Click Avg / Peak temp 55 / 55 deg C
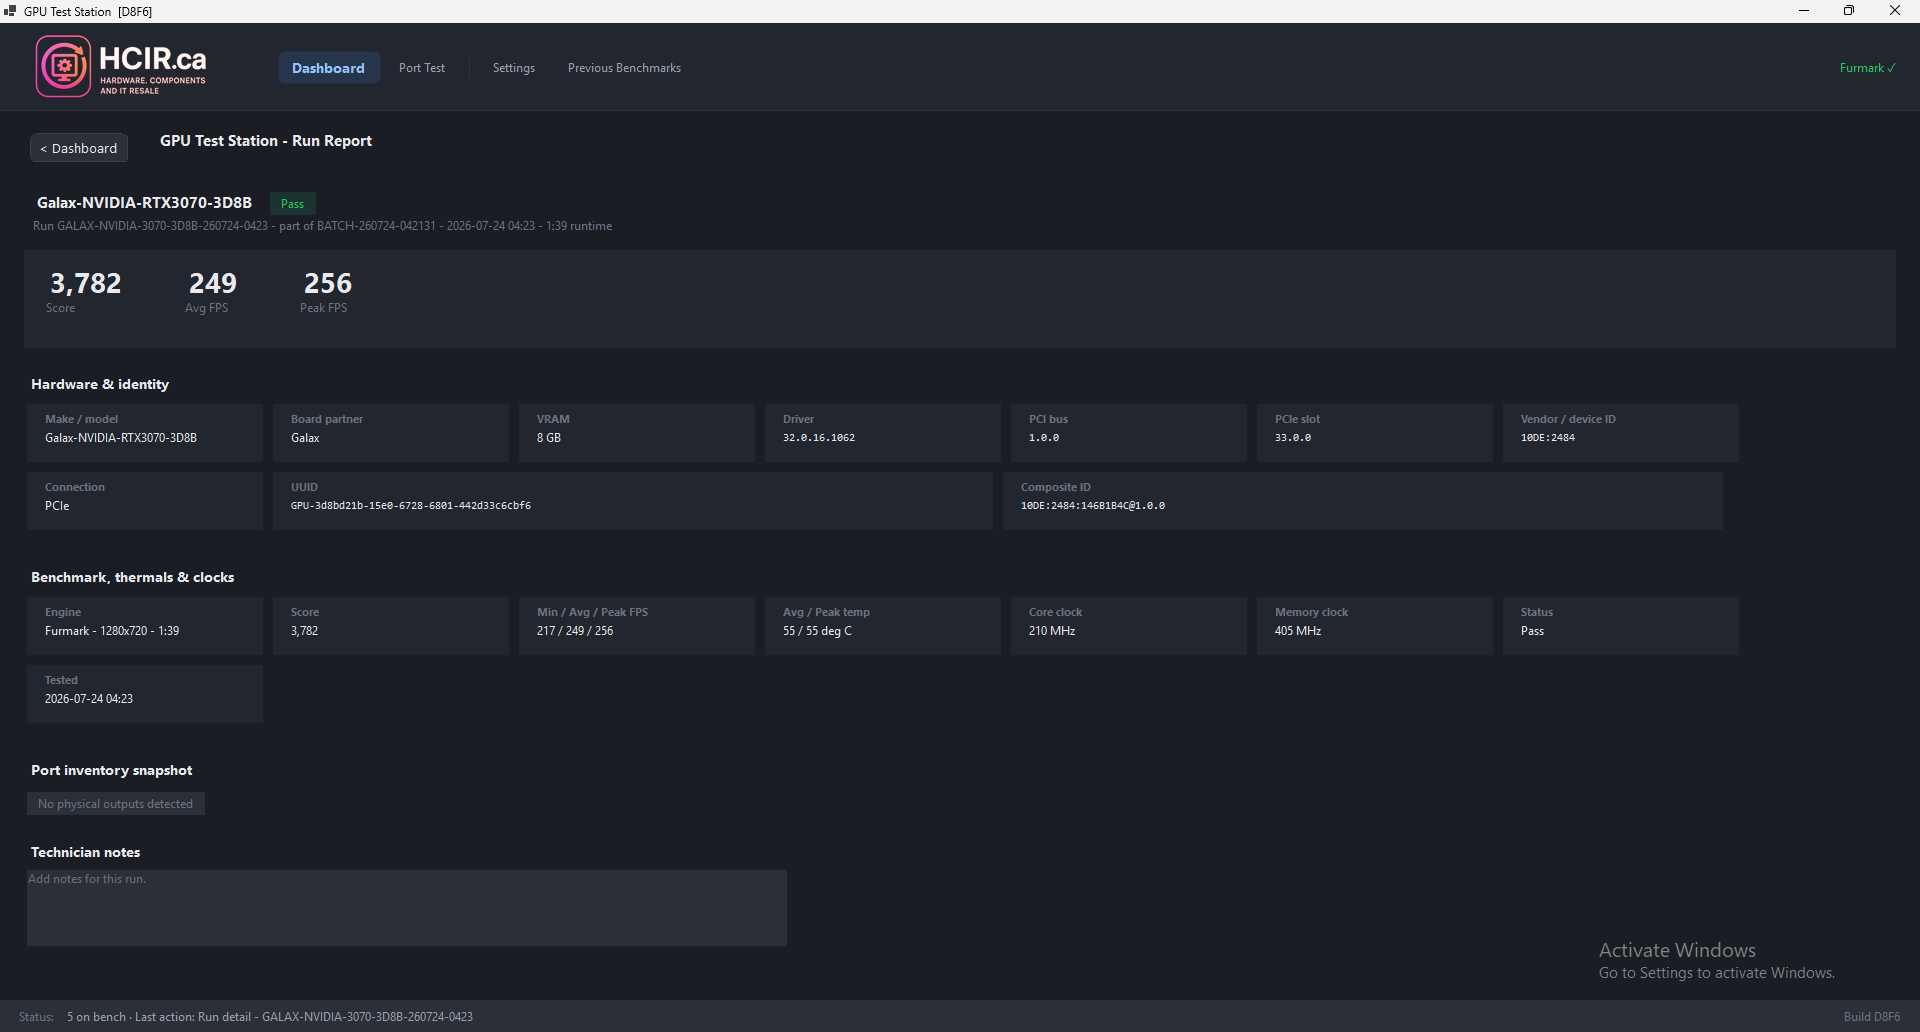 [x=817, y=631]
